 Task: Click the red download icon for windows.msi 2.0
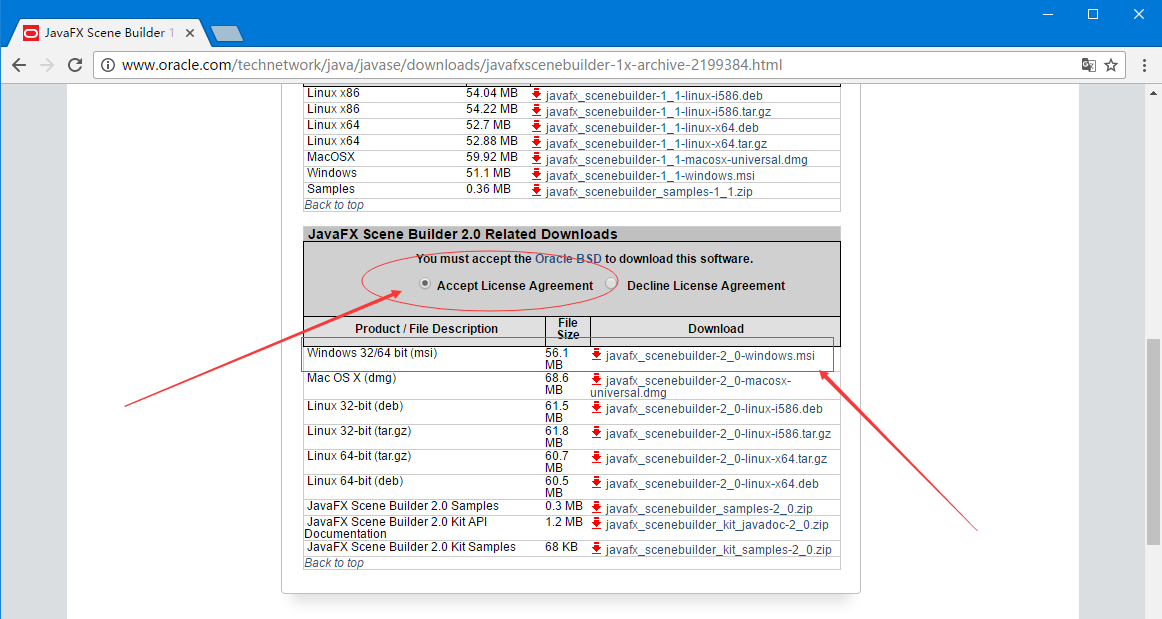coord(597,354)
